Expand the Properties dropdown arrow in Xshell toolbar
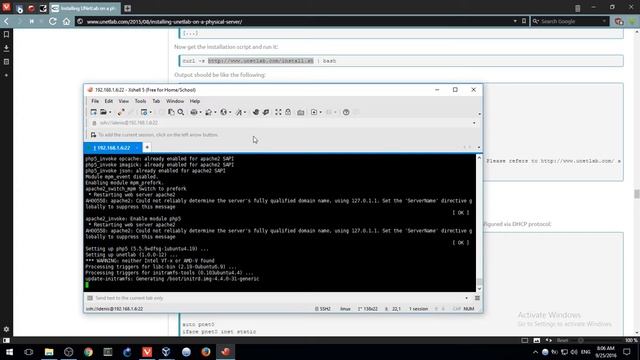 pos(150,112)
